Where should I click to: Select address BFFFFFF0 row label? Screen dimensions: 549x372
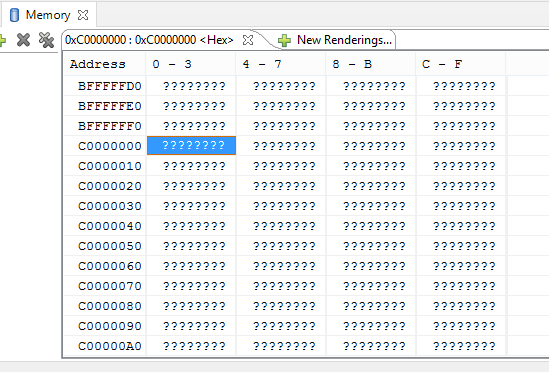110,126
